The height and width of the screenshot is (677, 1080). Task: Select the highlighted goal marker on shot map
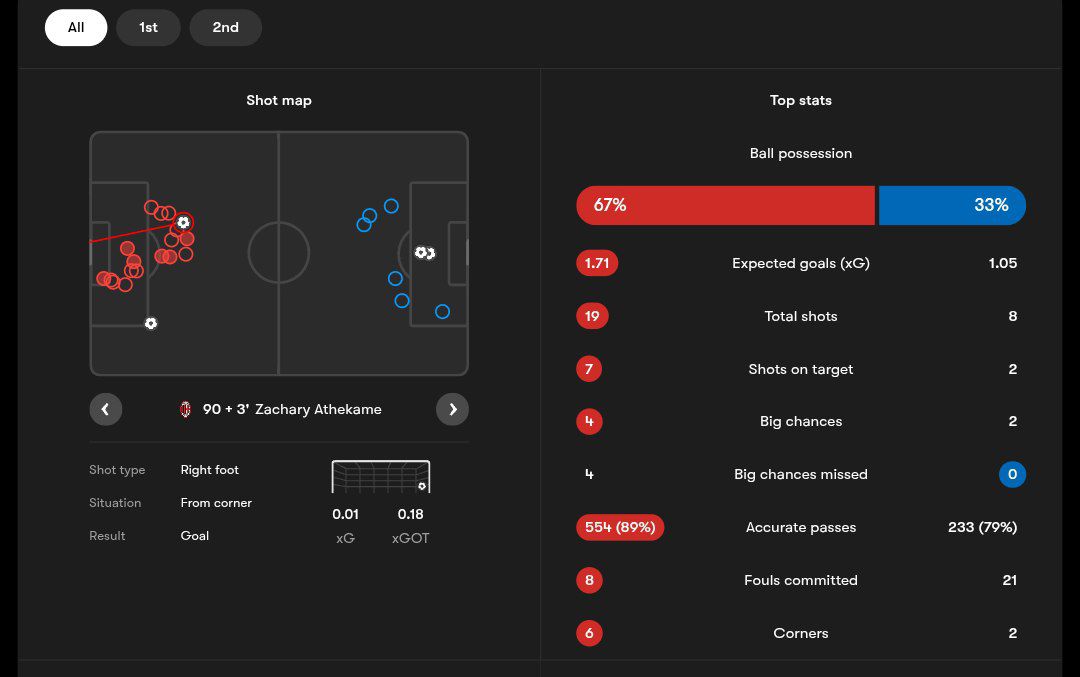[x=183, y=222]
